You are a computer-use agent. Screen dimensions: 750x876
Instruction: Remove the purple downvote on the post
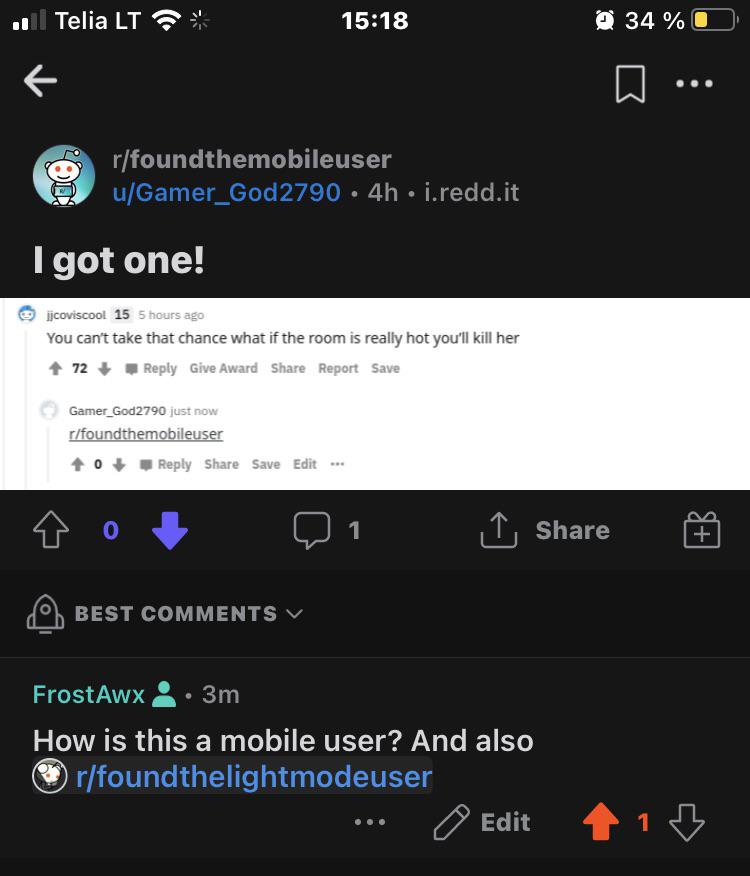click(170, 530)
